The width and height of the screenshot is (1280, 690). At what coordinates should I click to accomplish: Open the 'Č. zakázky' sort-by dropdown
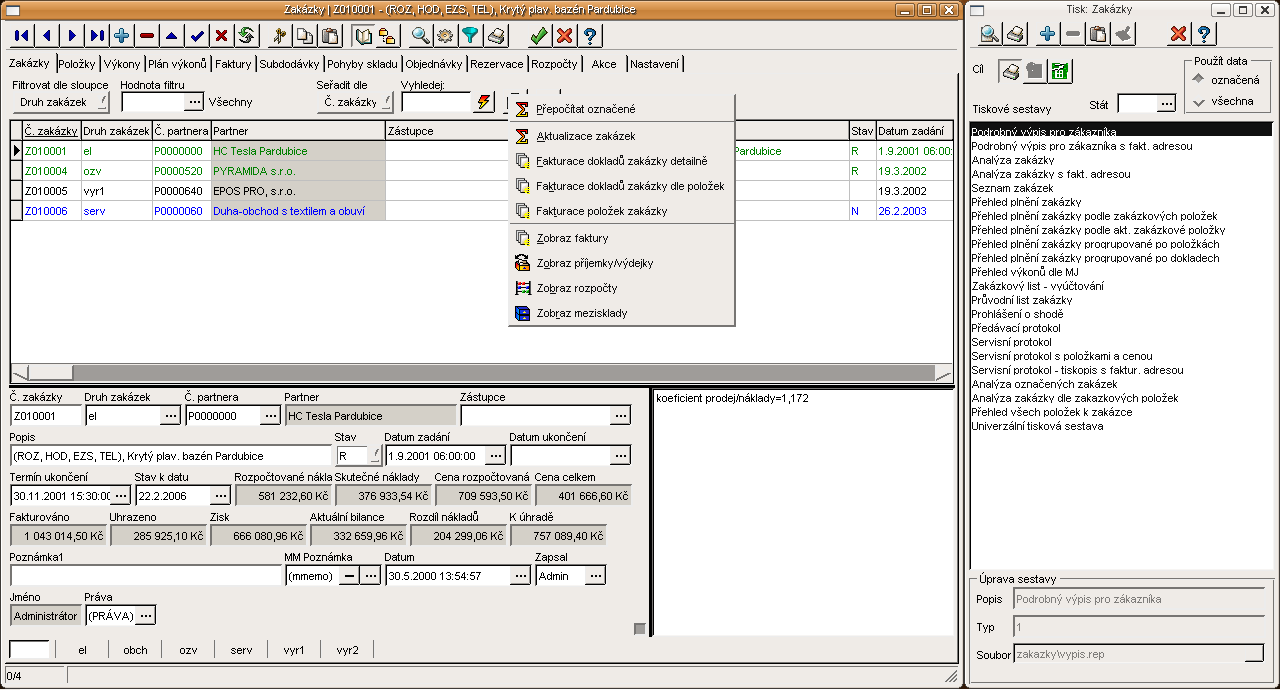355,102
